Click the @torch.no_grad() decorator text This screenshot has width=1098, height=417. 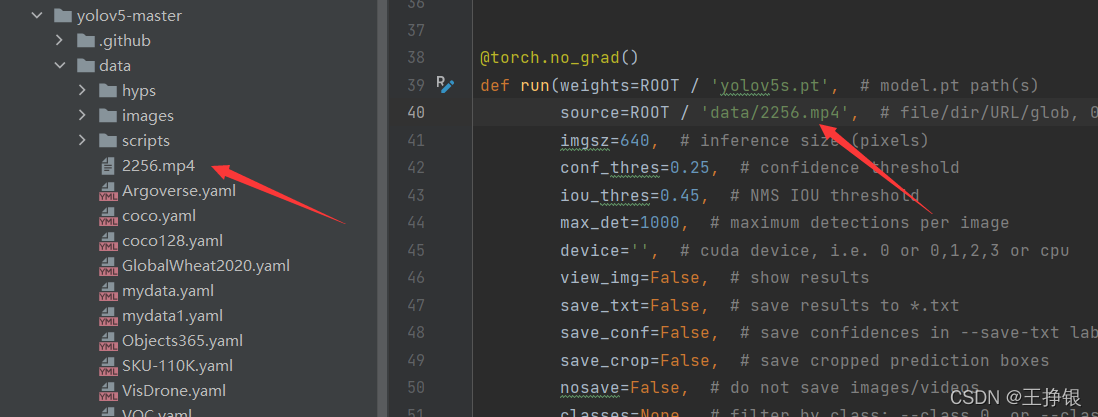[x=560, y=57]
